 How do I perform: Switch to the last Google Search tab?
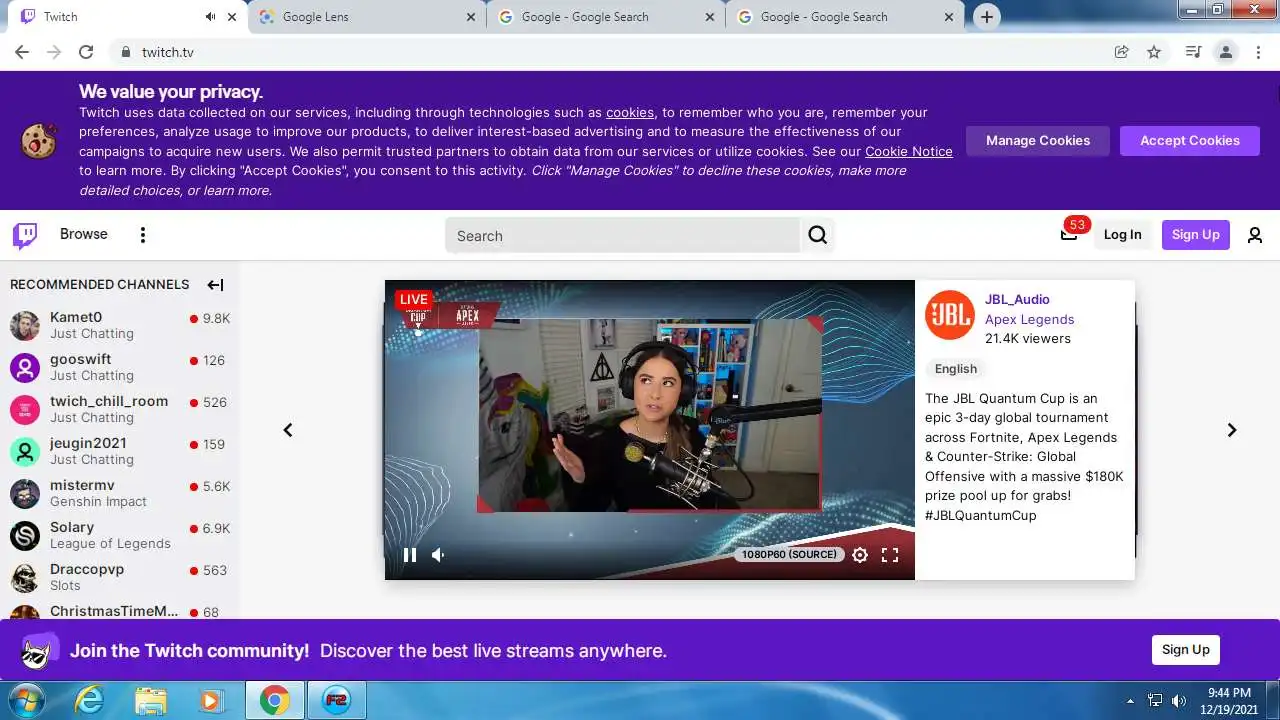click(845, 17)
